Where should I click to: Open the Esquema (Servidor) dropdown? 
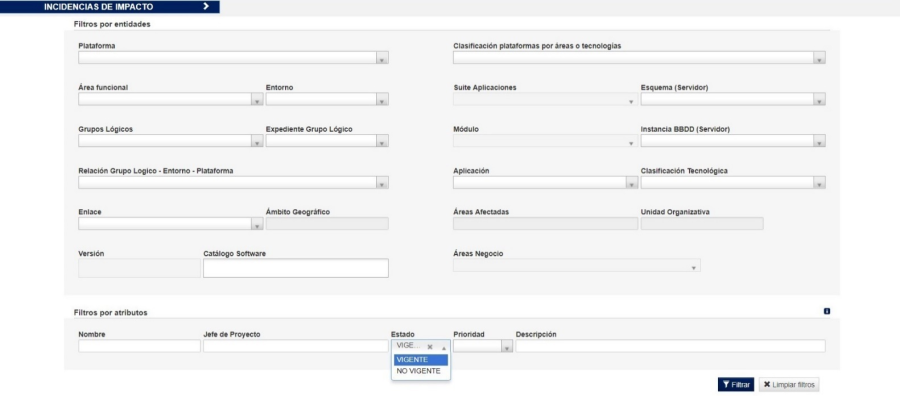tap(820, 99)
